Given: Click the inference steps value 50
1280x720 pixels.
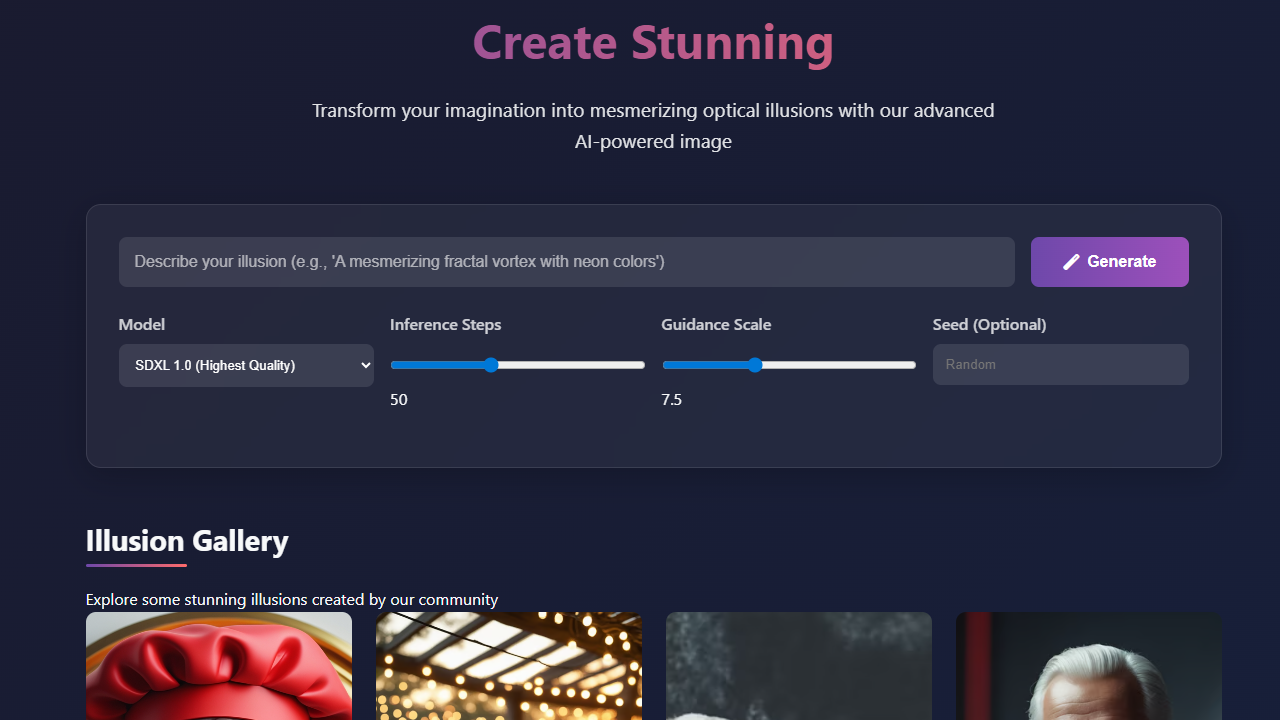Looking at the screenshot, I should coord(399,400).
